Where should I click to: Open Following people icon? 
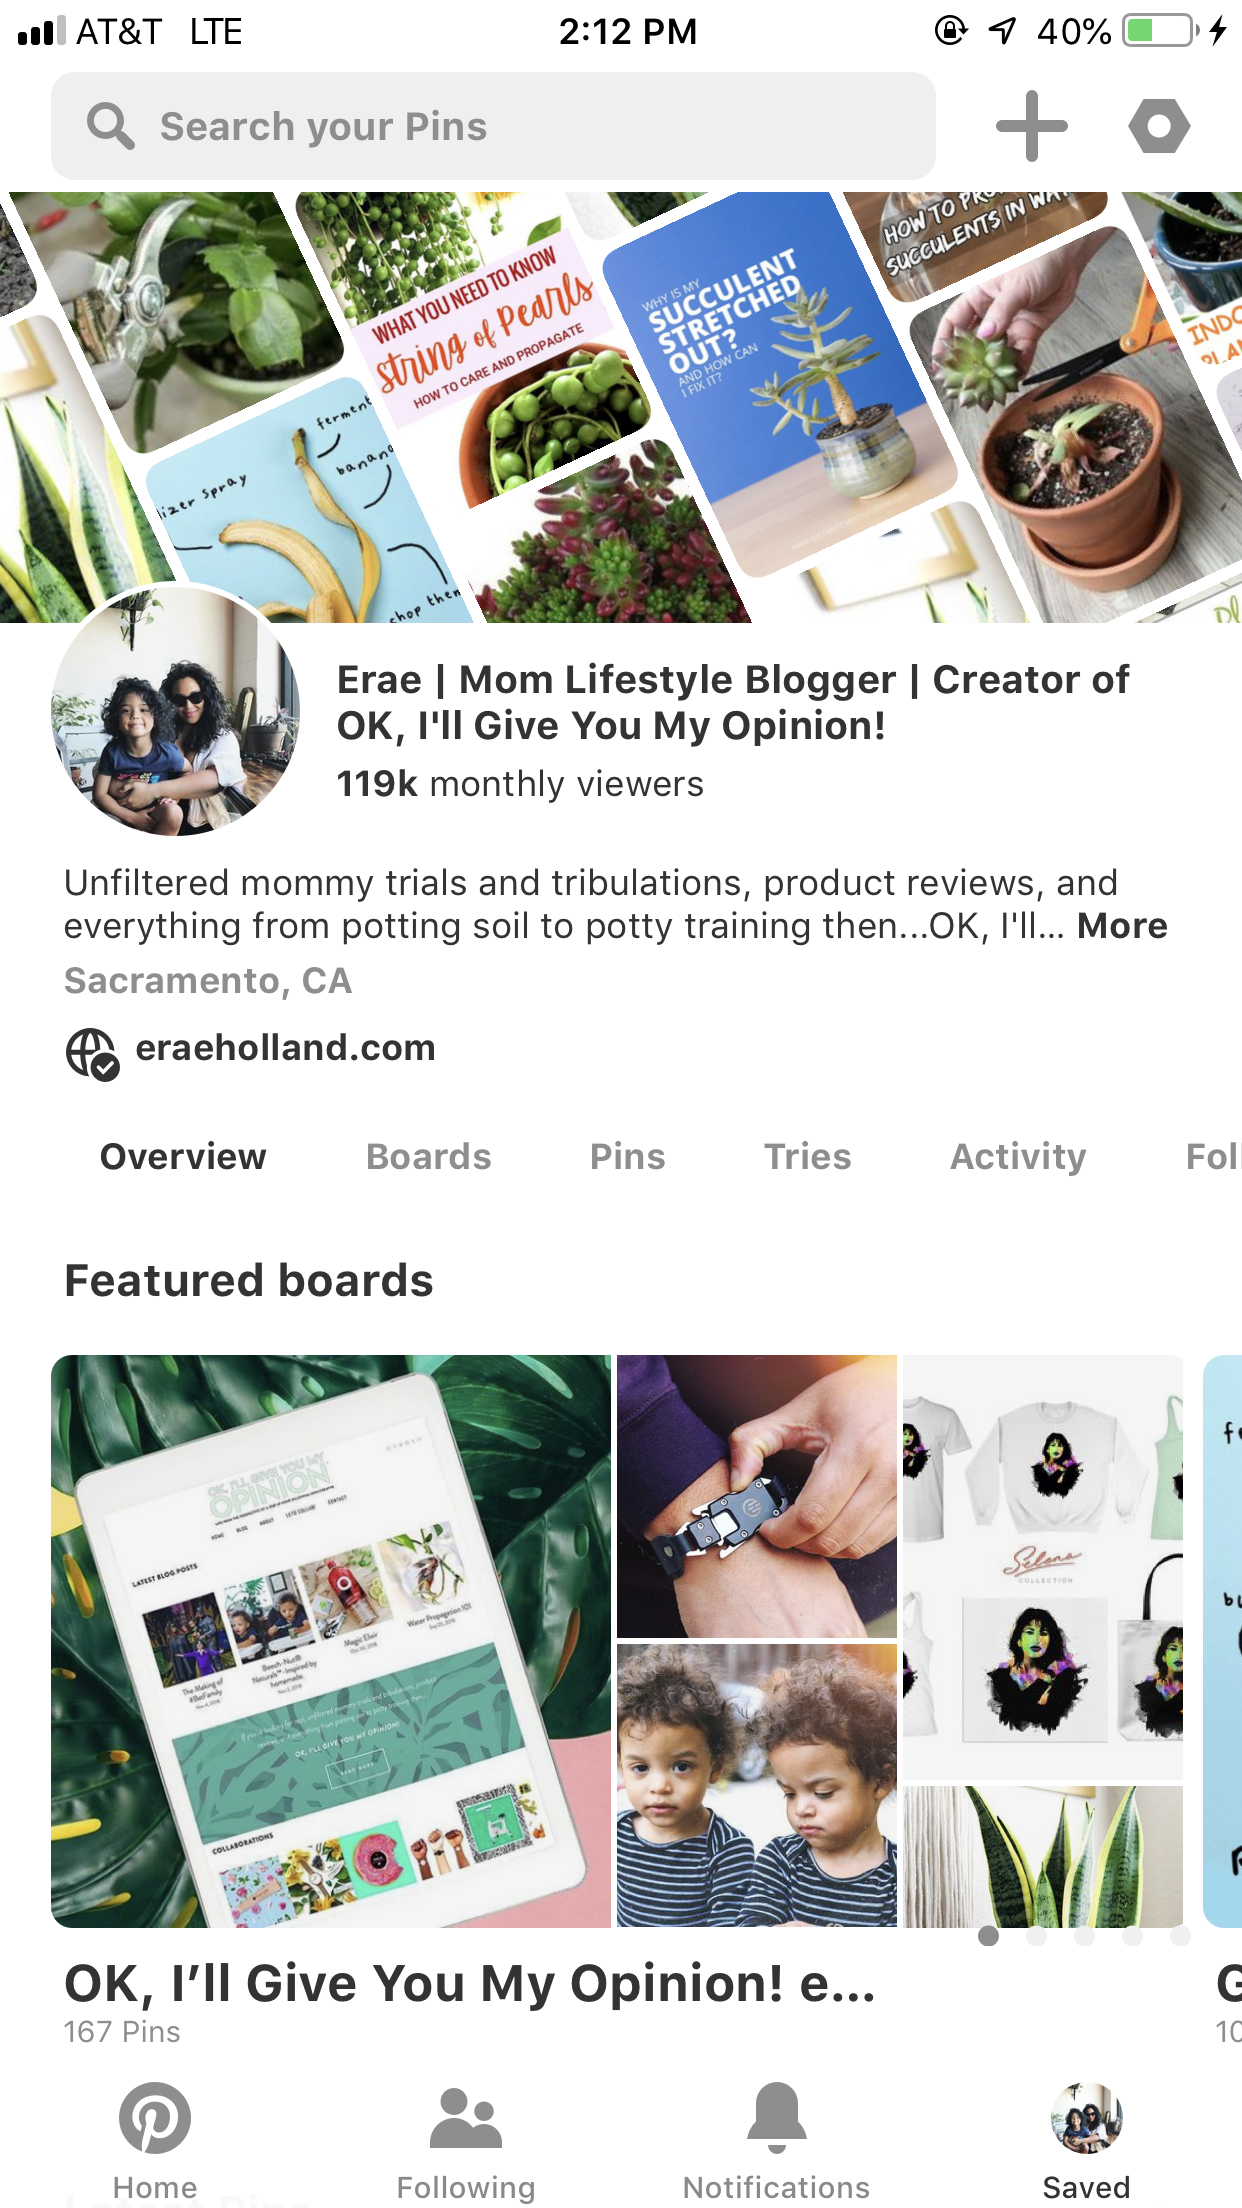pyautogui.click(x=466, y=2118)
